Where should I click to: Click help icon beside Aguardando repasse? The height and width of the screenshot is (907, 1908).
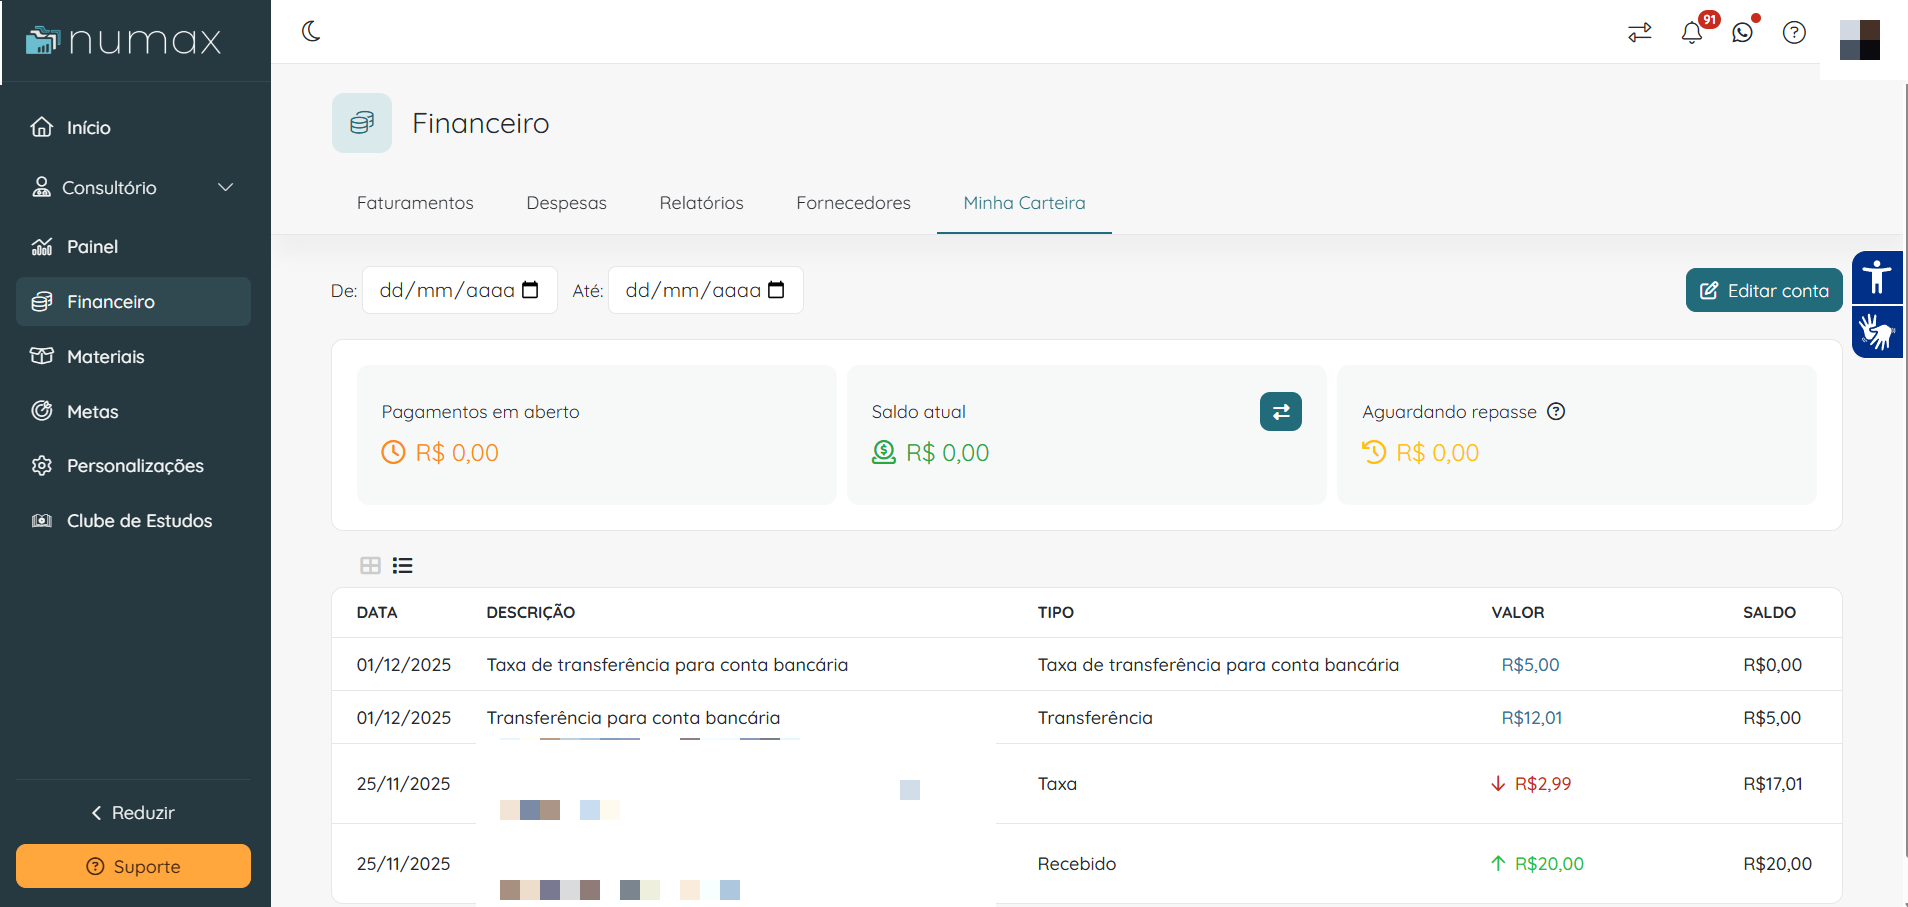click(1556, 411)
